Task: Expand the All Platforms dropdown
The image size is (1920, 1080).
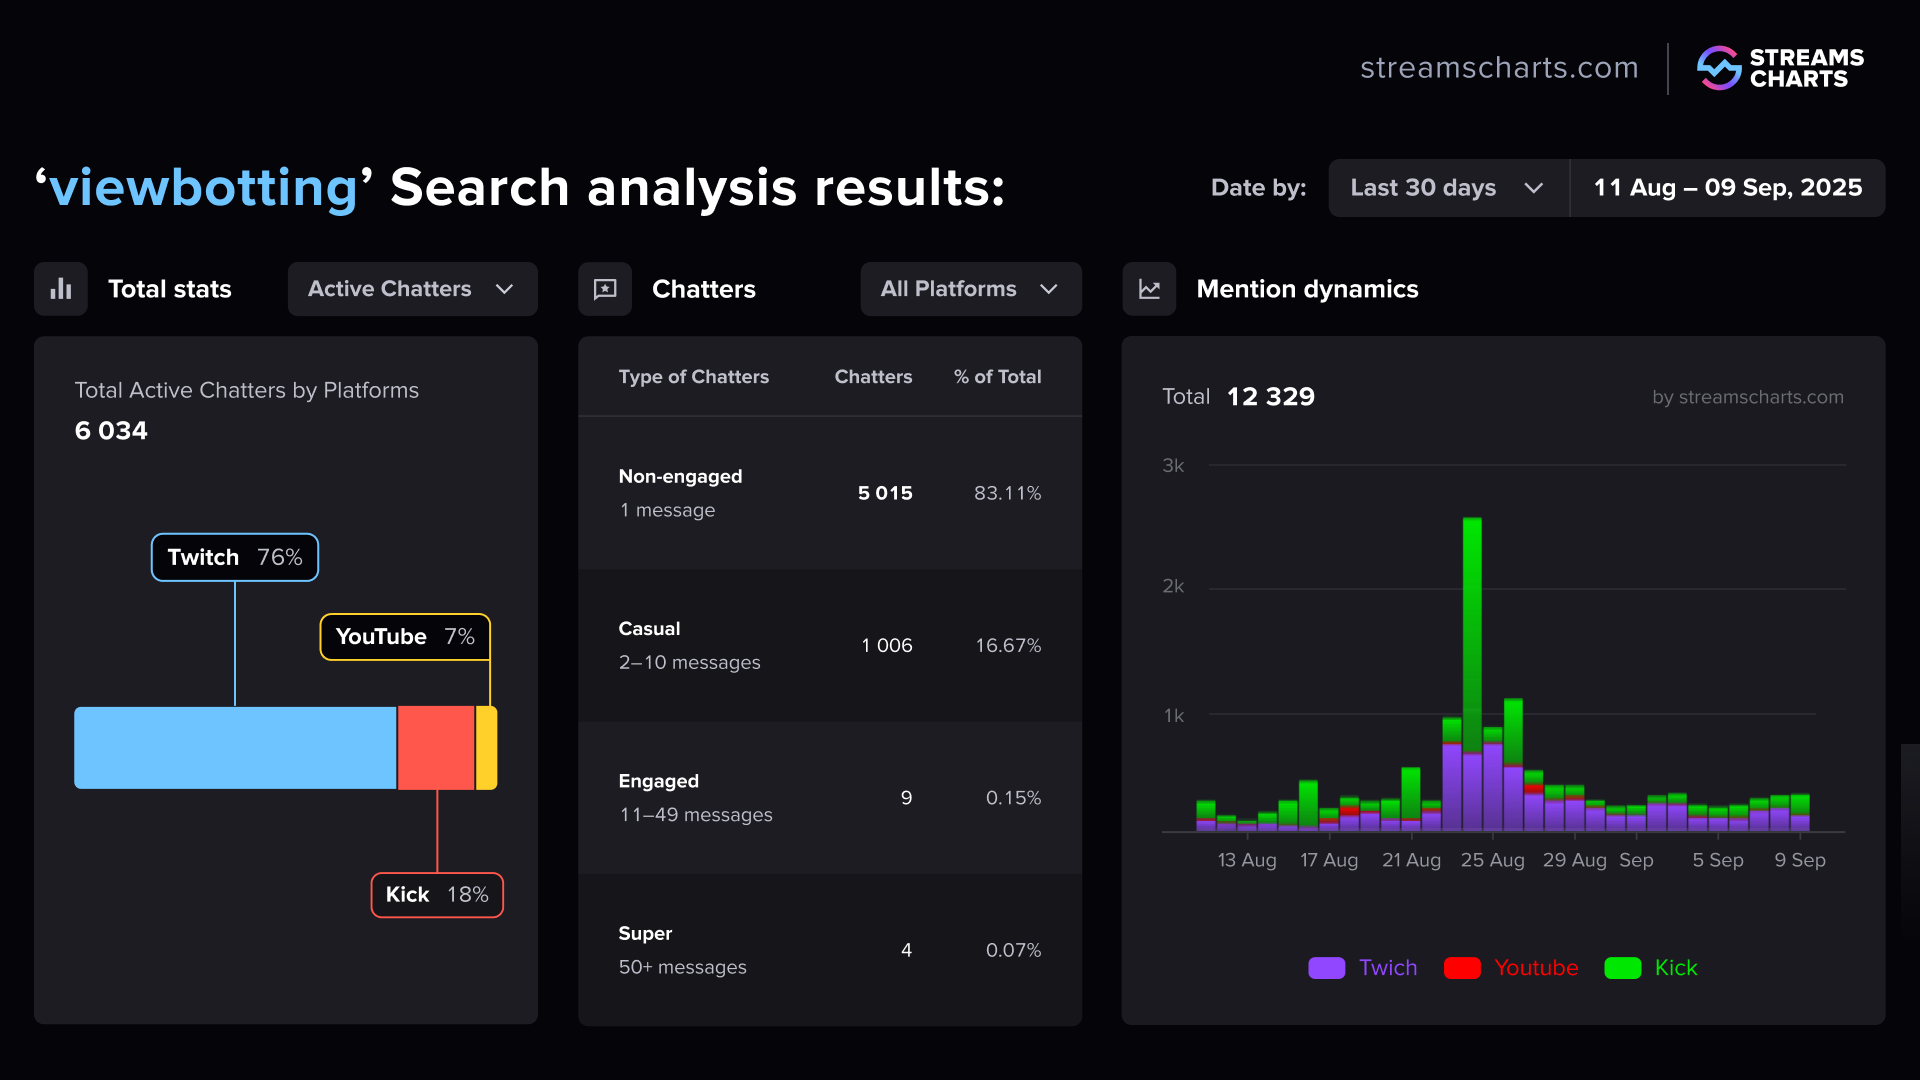Action: pos(970,289)
